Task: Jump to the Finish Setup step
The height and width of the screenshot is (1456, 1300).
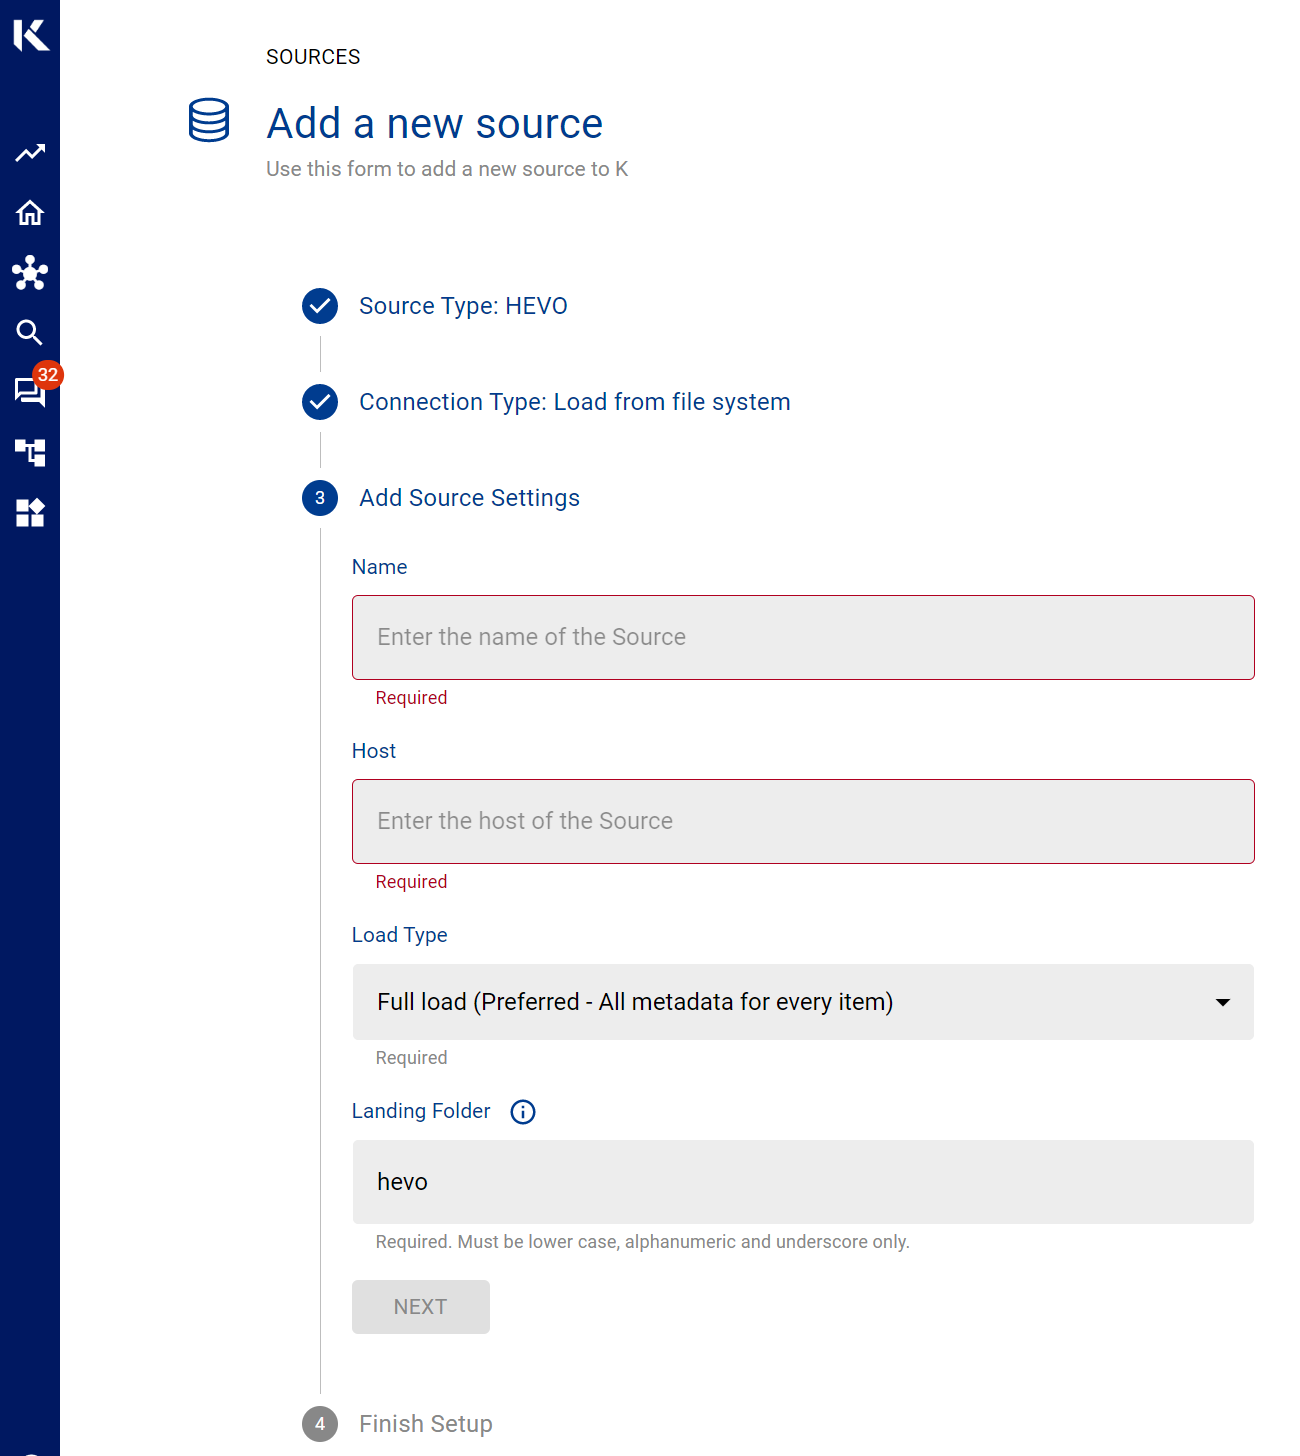Action: (425, 1424)
